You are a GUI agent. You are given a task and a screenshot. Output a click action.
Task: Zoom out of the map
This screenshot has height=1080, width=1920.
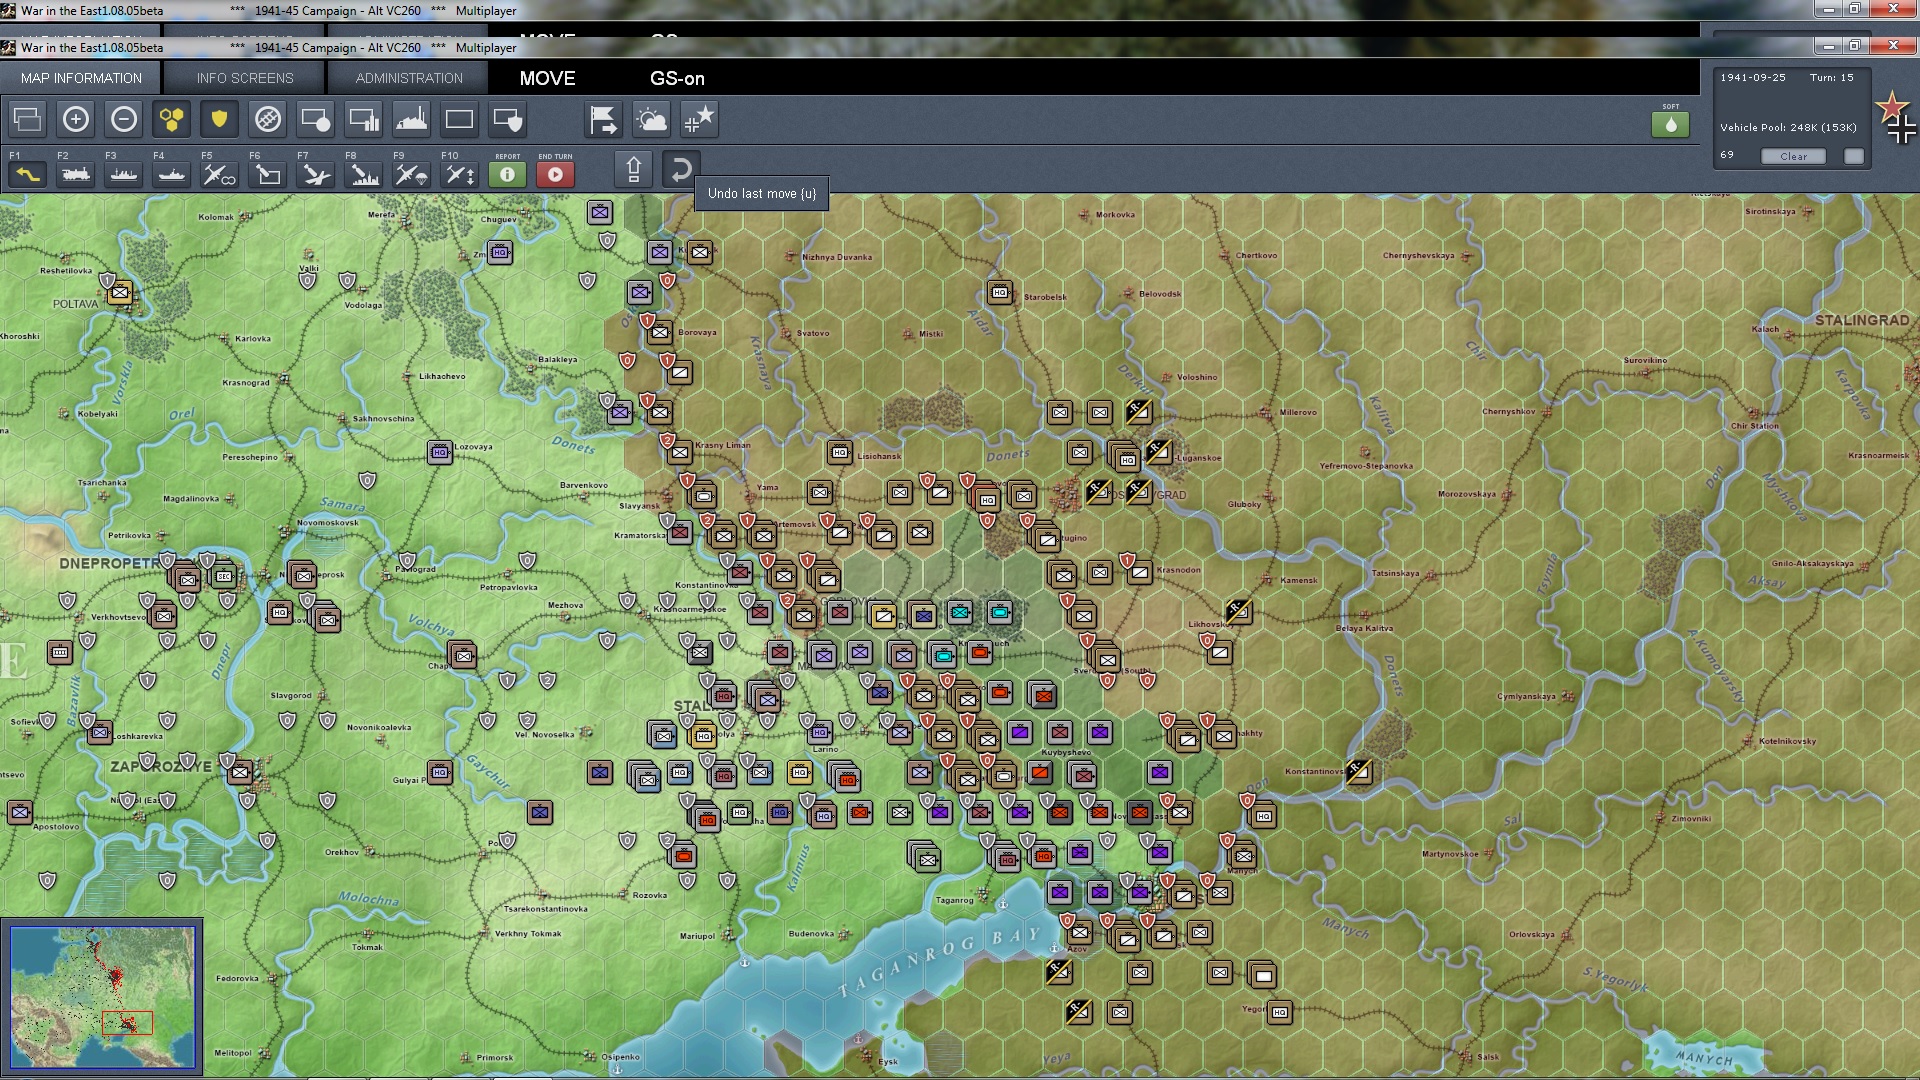[x=124, y=120]
